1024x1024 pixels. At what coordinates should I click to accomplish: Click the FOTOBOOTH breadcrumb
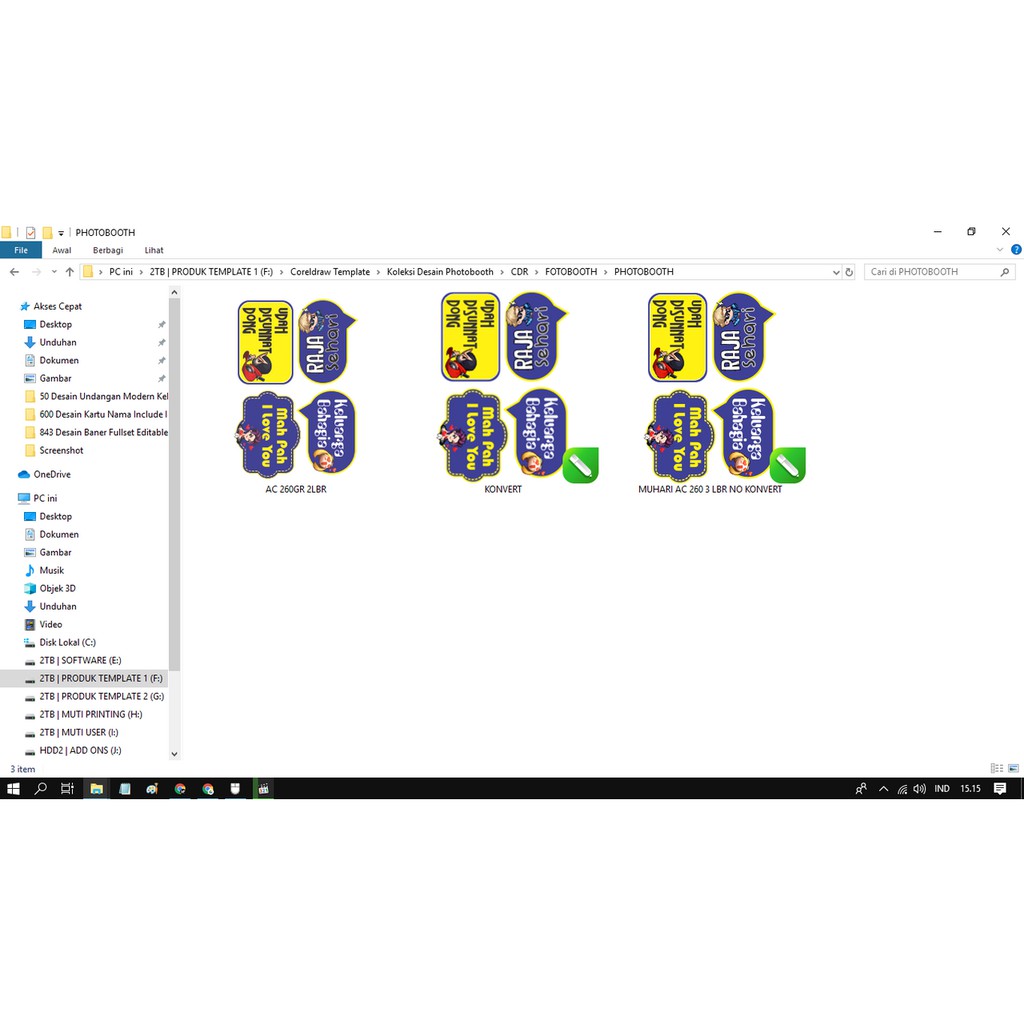(571, 272)
